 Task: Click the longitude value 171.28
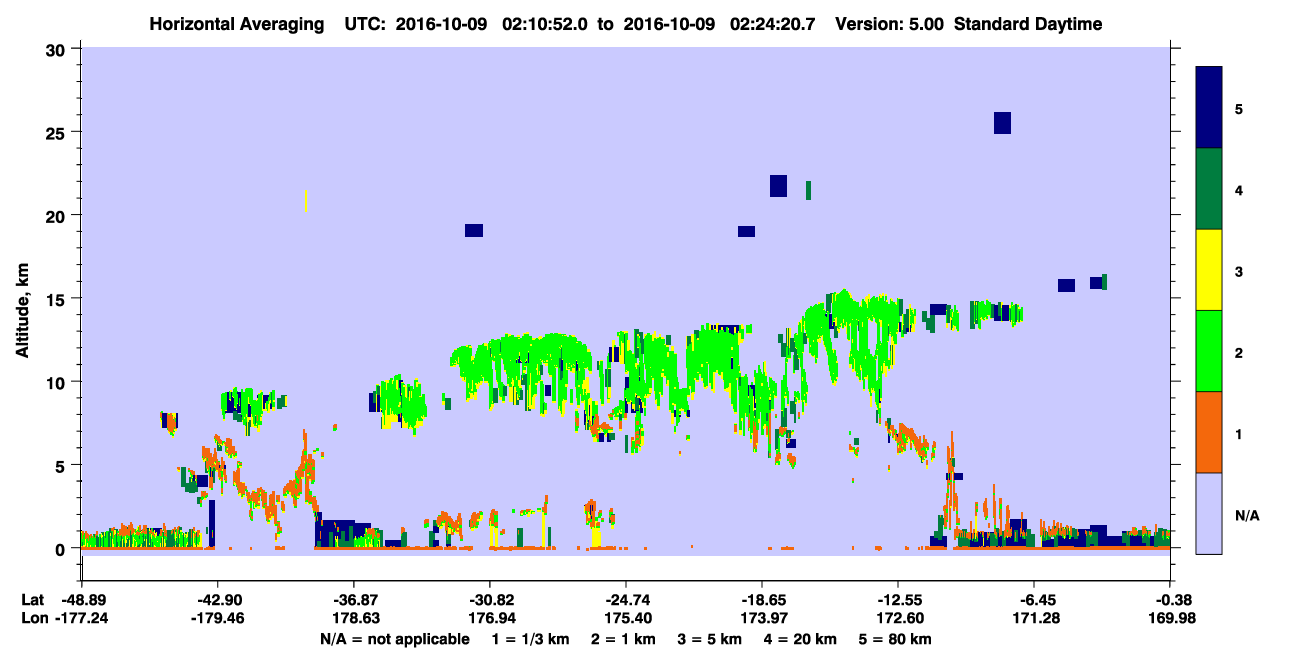(1038, 618)
